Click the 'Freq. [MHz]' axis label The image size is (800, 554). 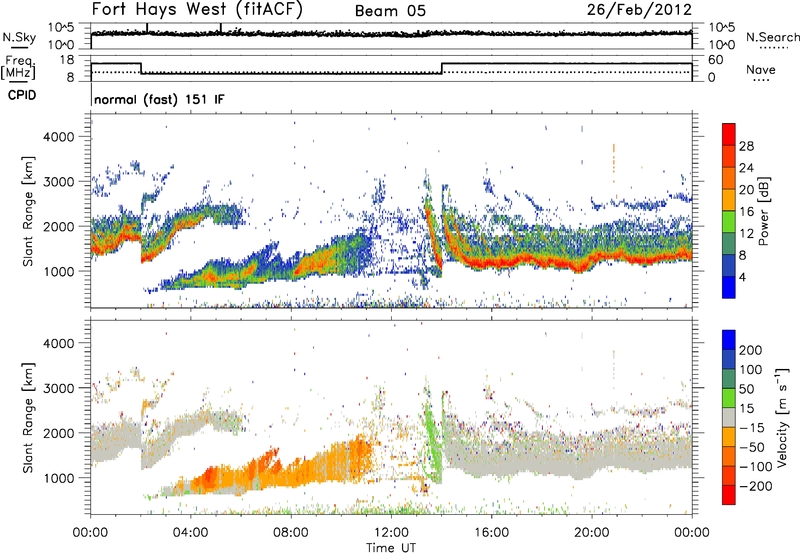click(19, 68)
